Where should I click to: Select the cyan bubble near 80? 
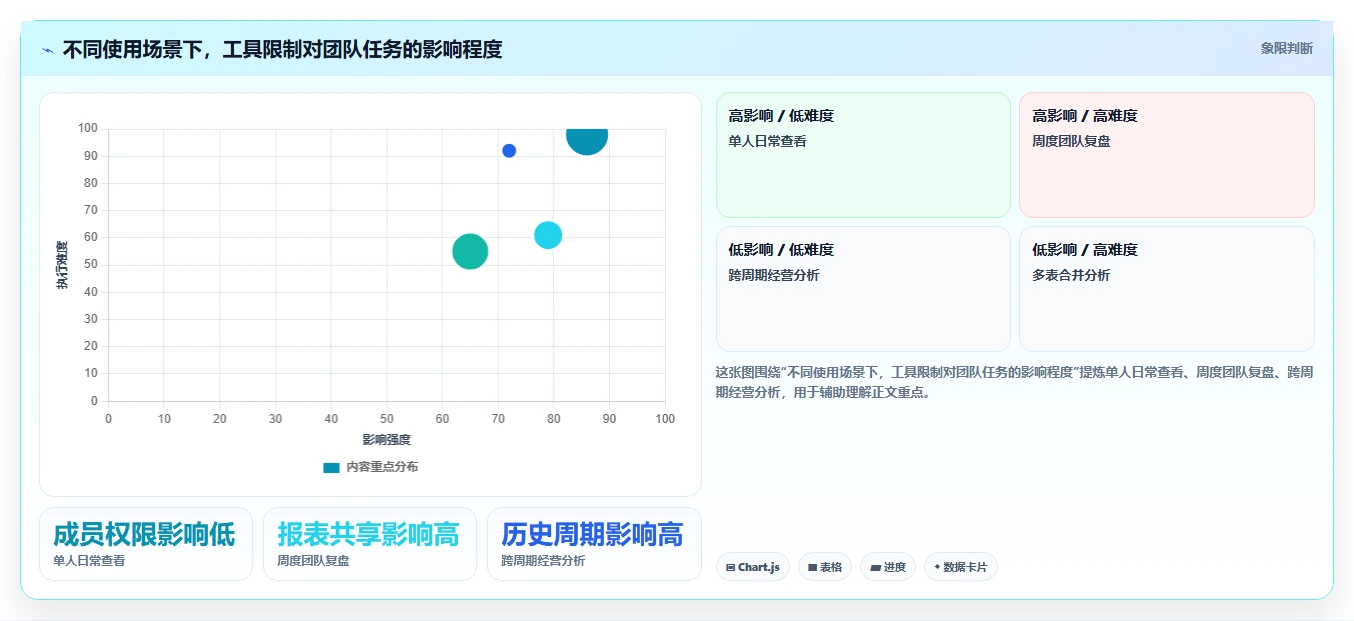click(548, 235)
